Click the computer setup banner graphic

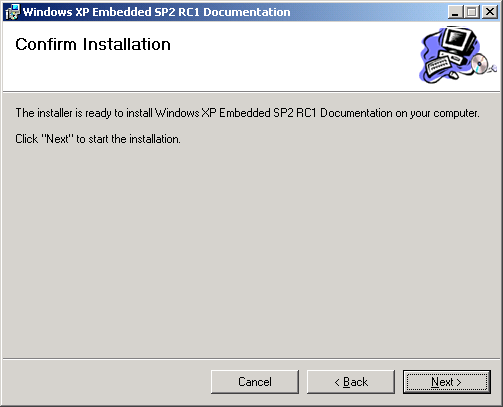(457, 55)
